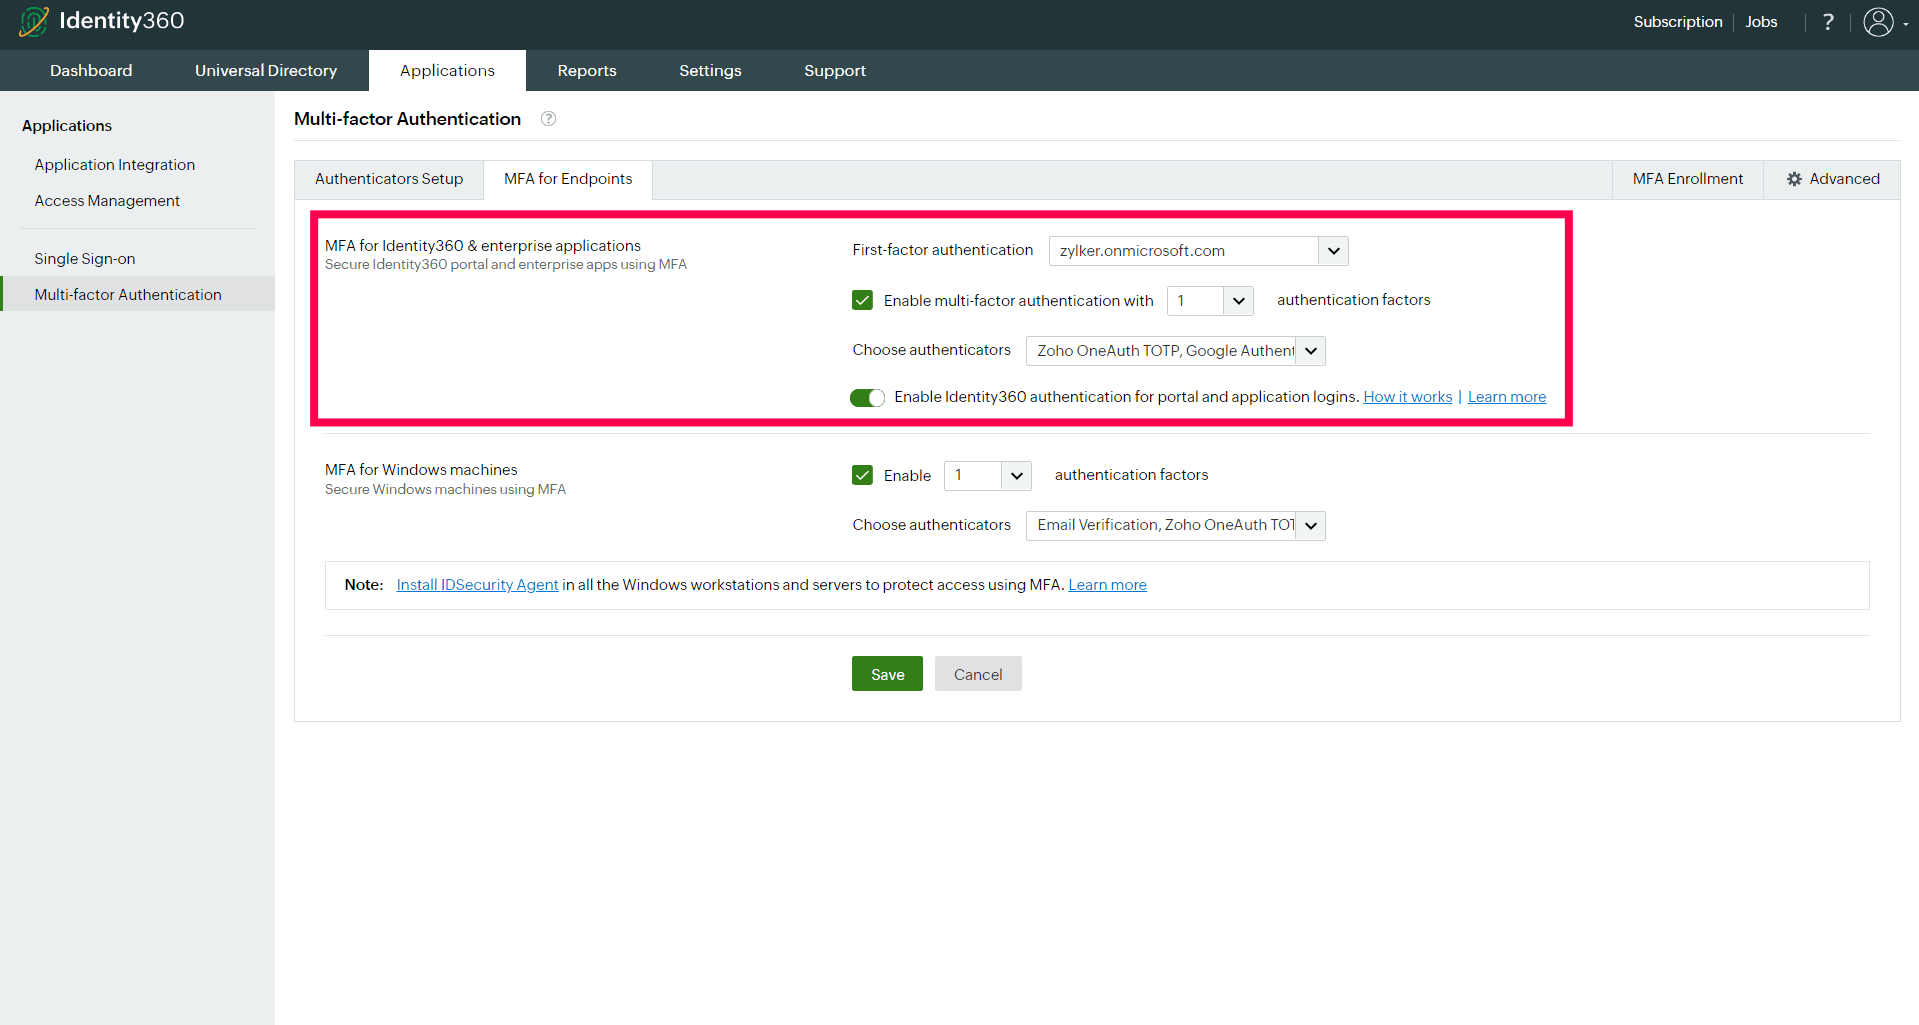Switch off Identity360 authentication toggle

point(867,398)
